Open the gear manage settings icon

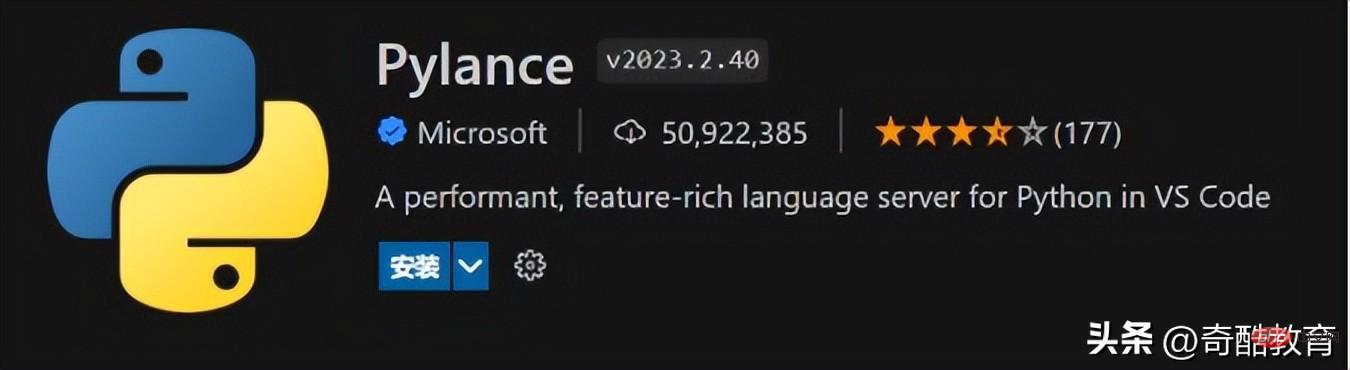tap(529, 265)
